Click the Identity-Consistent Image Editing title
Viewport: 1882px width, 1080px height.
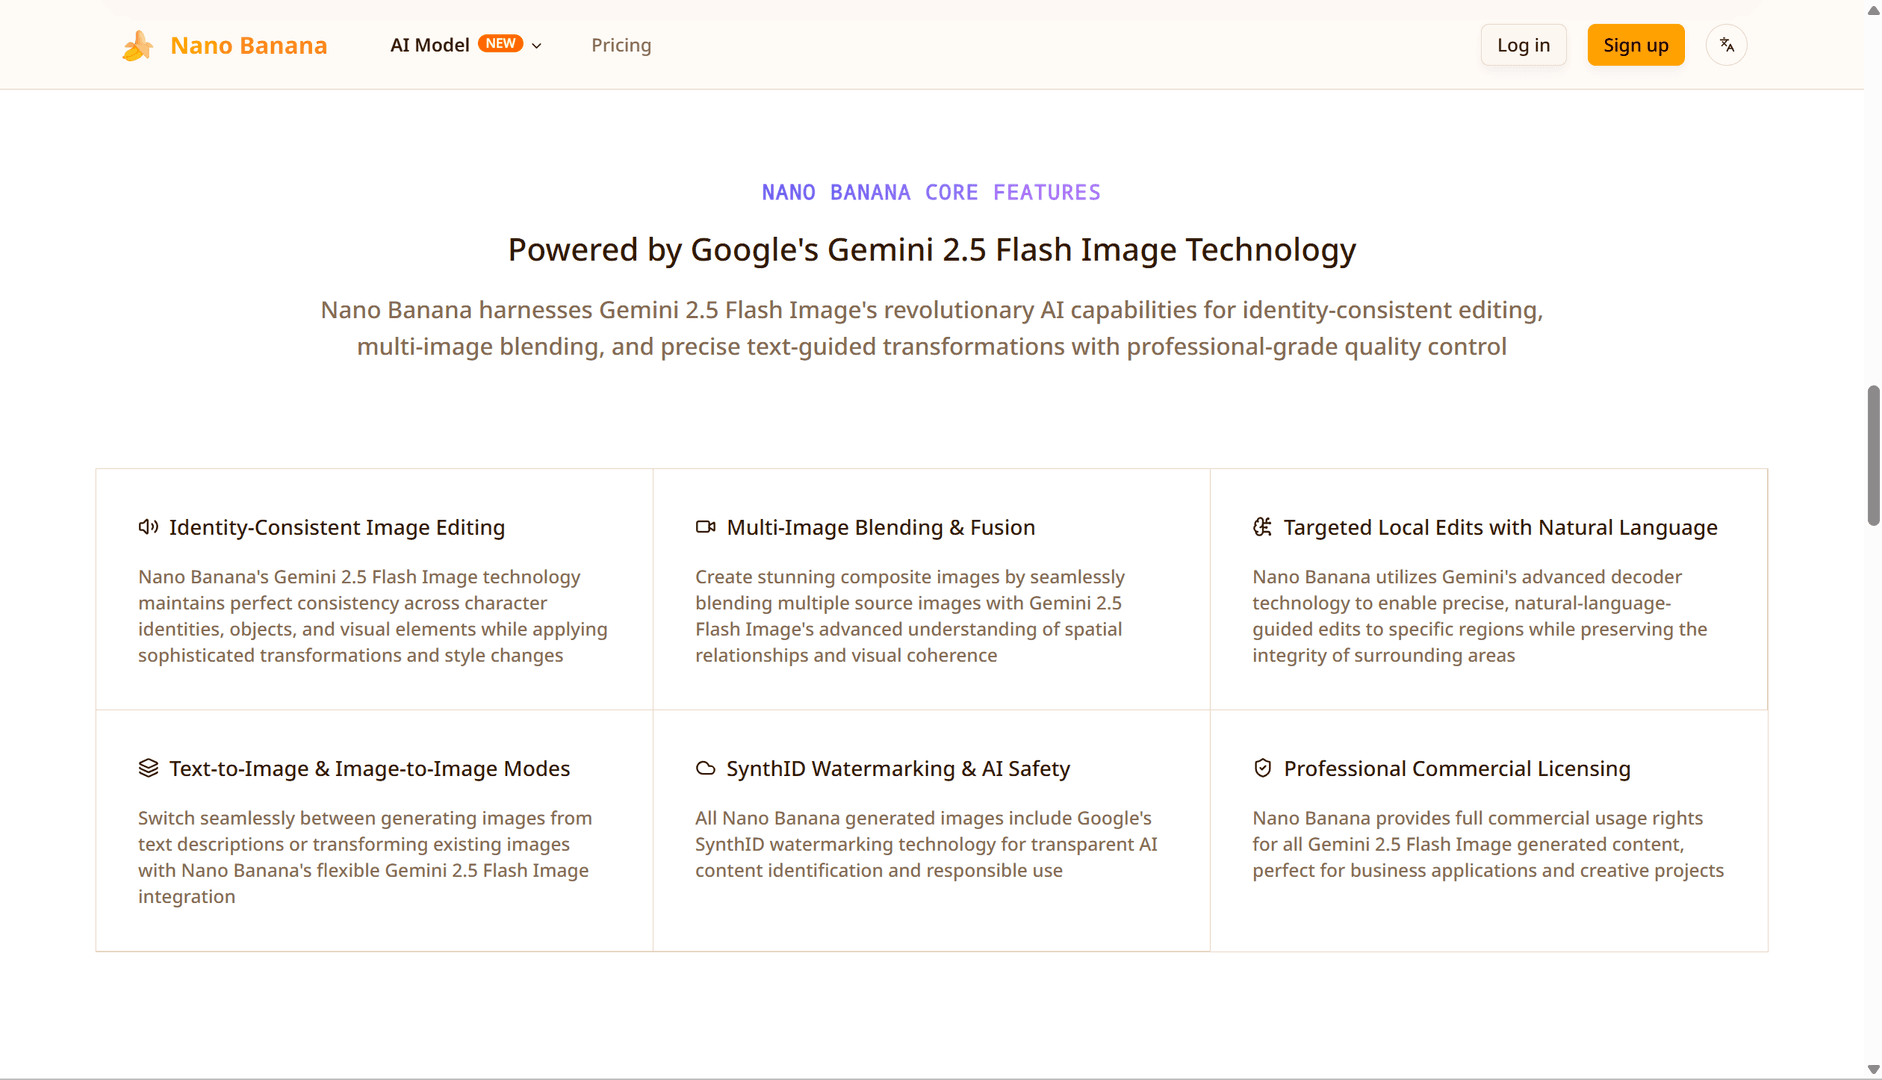pos(337,527)
